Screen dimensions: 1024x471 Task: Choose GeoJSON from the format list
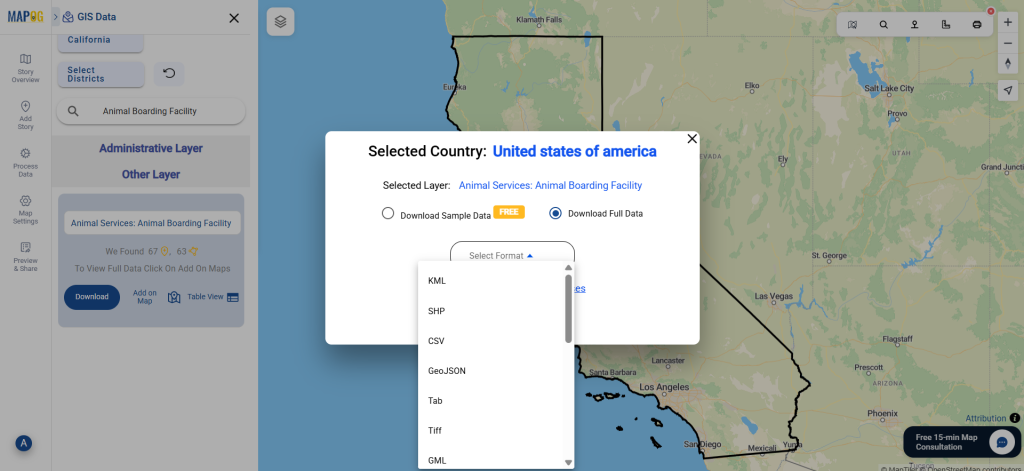(447, 371)
